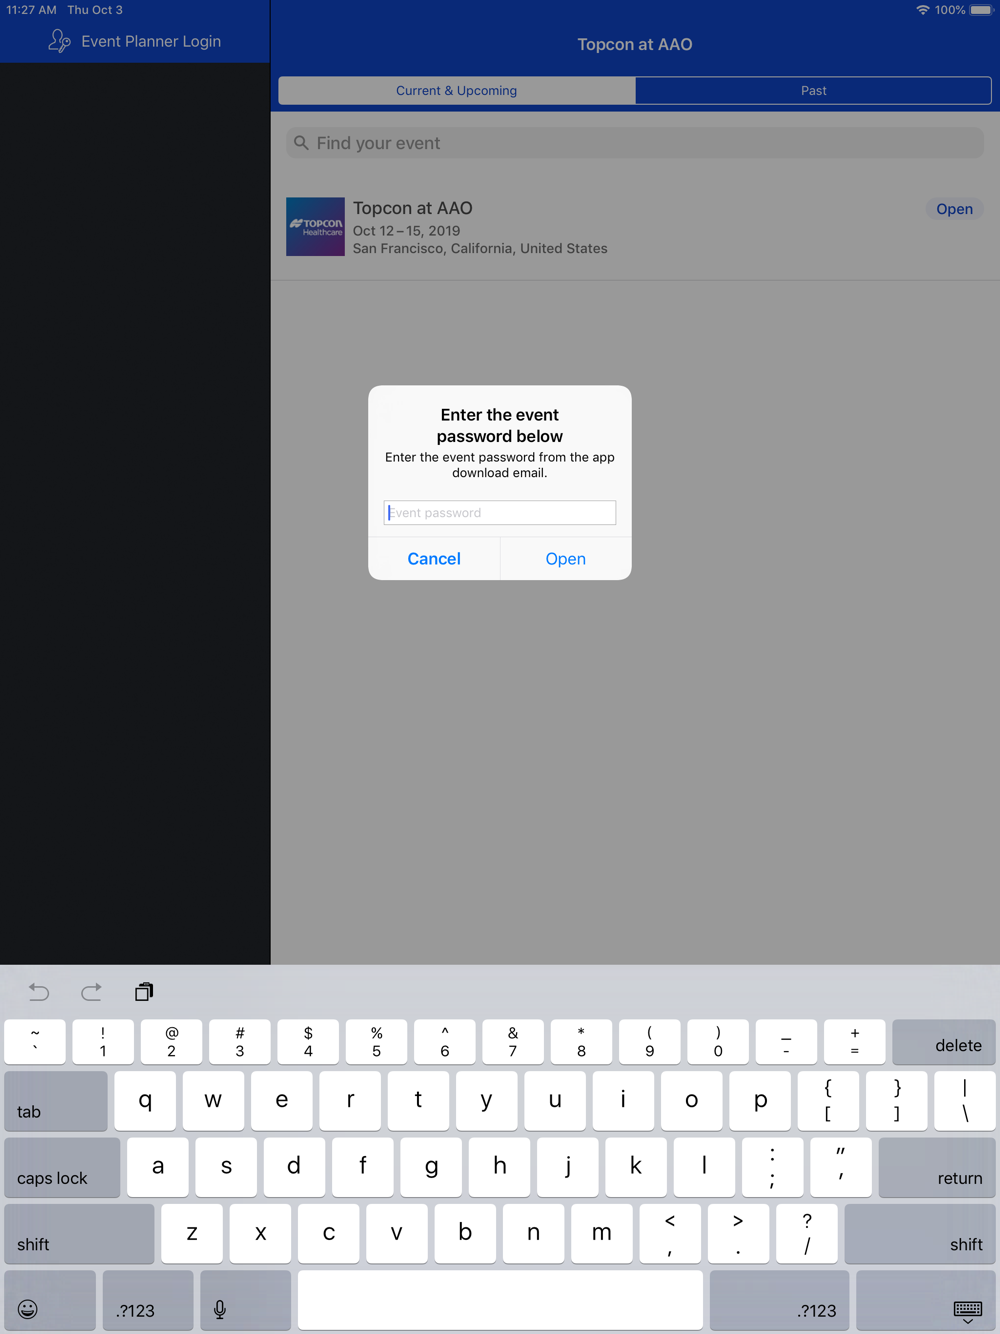
Task: Toggle the left shift key
Action: (x=79, y=1234)
